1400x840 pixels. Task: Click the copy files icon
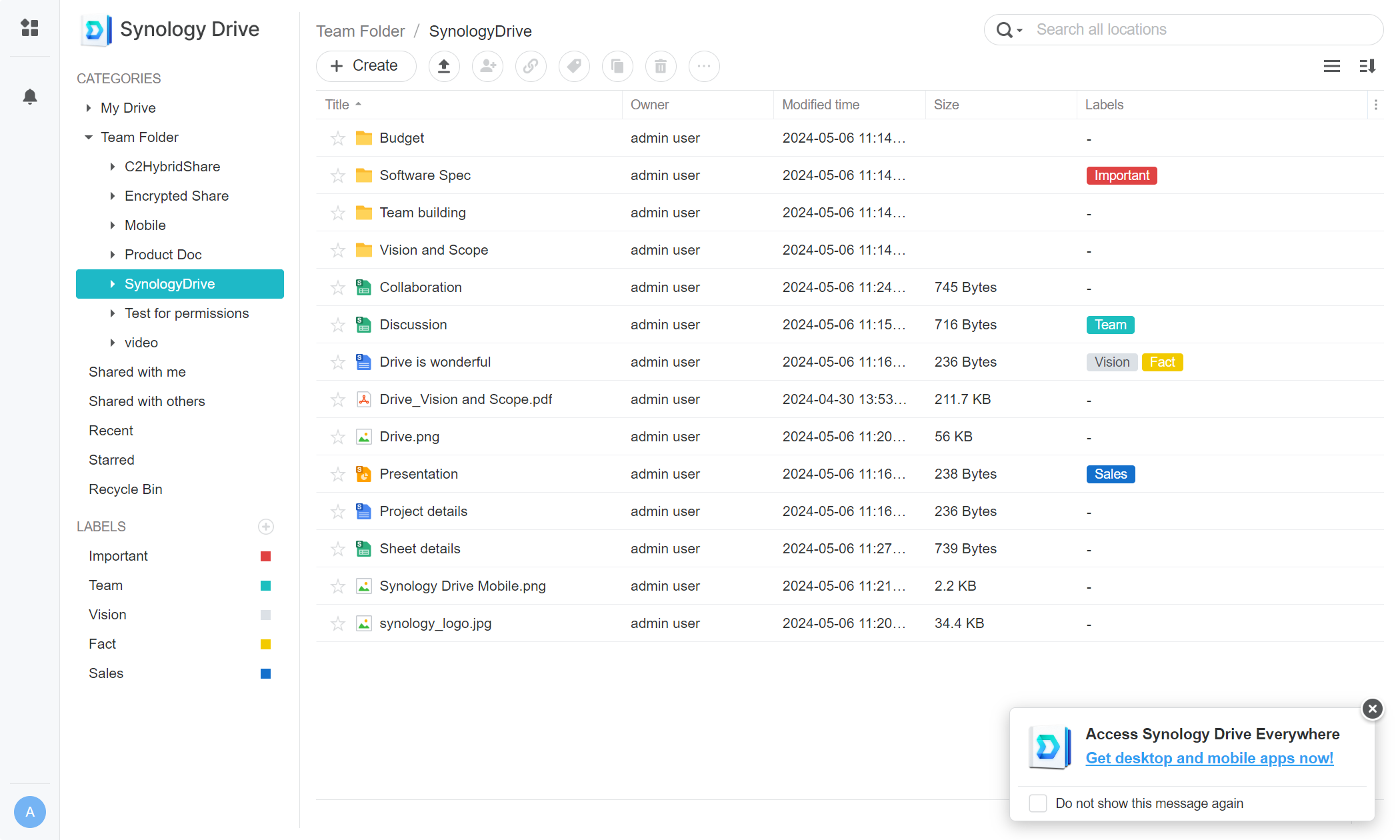(x=617, y=66)
